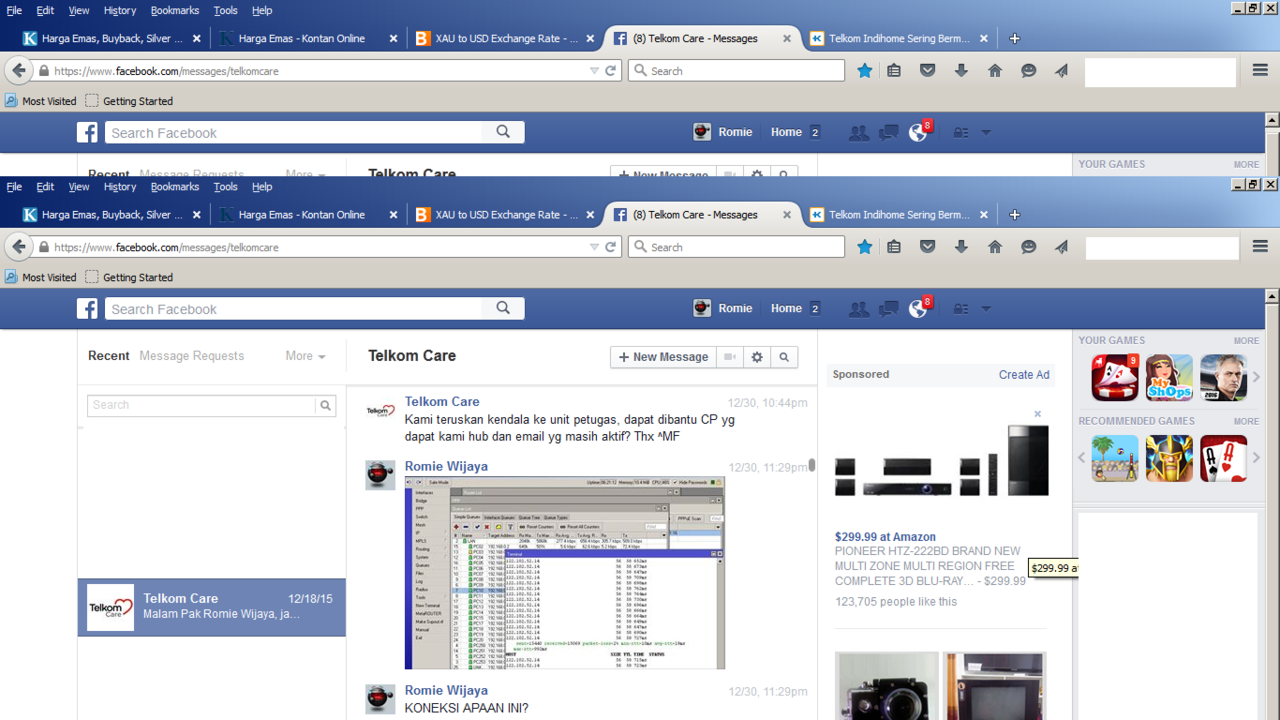Show next Recommended Games with the right arrow

tap(1257, 458)
